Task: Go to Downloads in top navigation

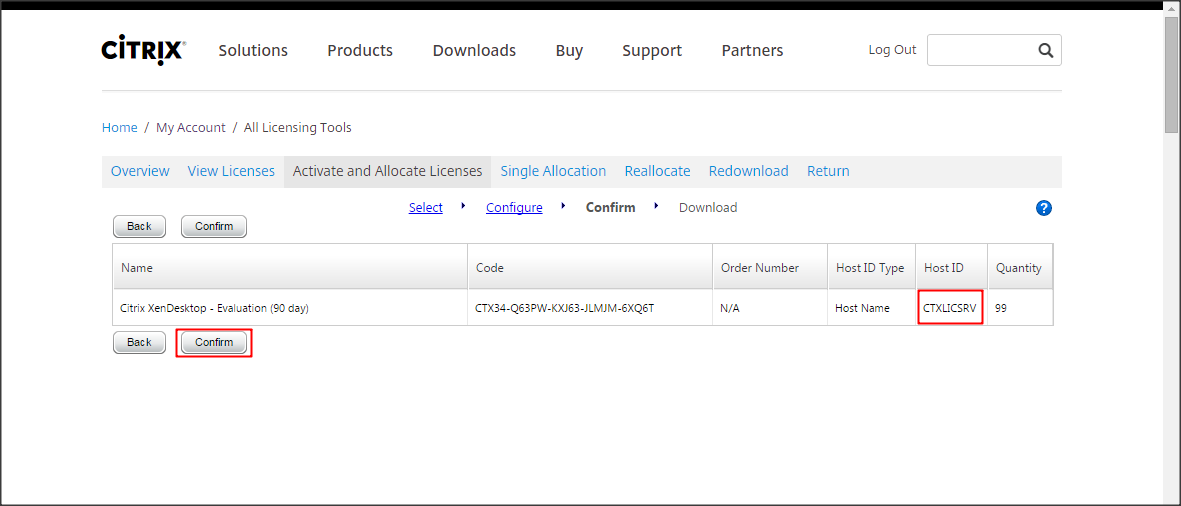Action: (x=474, y=51)
